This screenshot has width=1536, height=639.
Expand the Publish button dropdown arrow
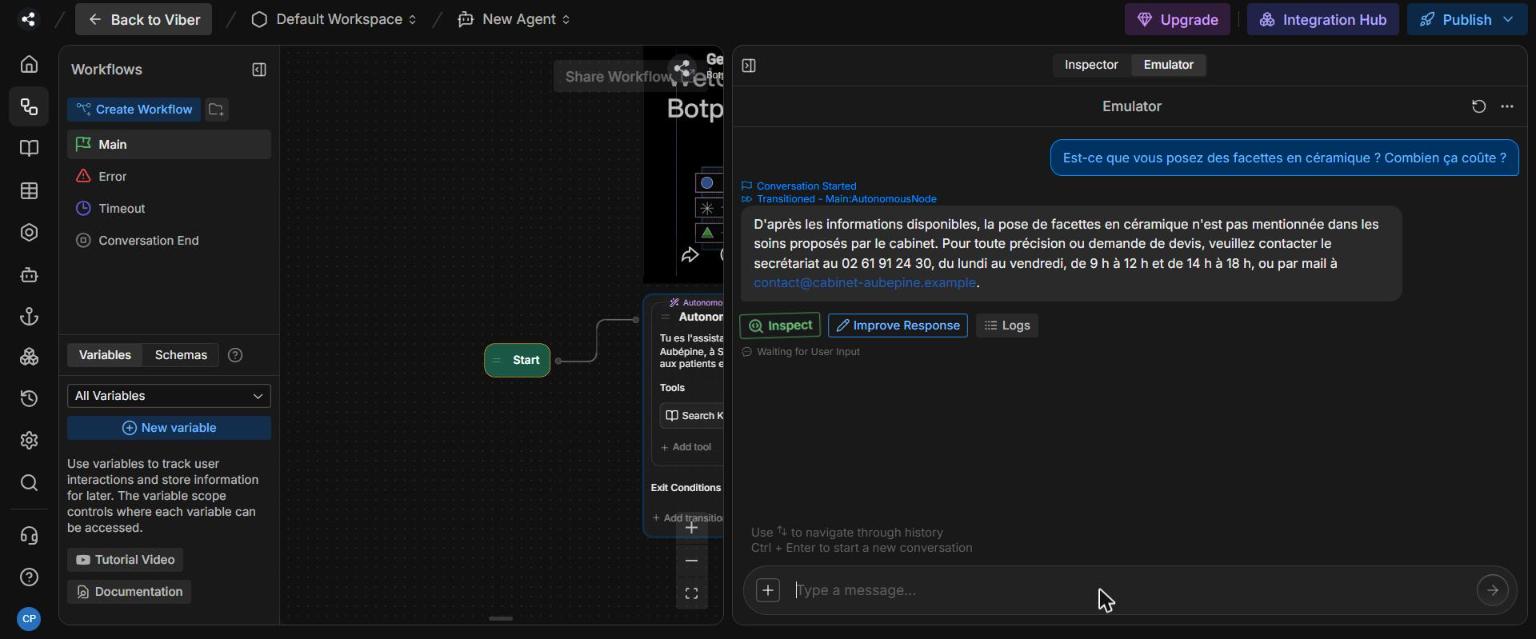click(x=1508, y=19)
